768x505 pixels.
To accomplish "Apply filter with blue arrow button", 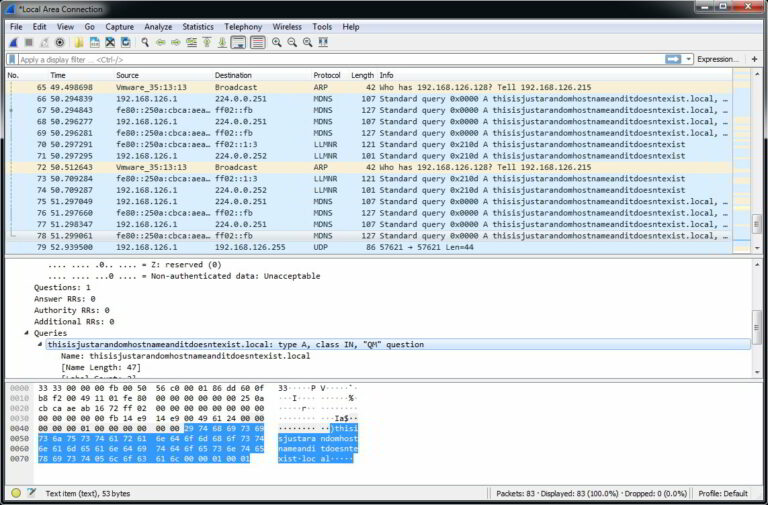I will (x=673, y=59).
